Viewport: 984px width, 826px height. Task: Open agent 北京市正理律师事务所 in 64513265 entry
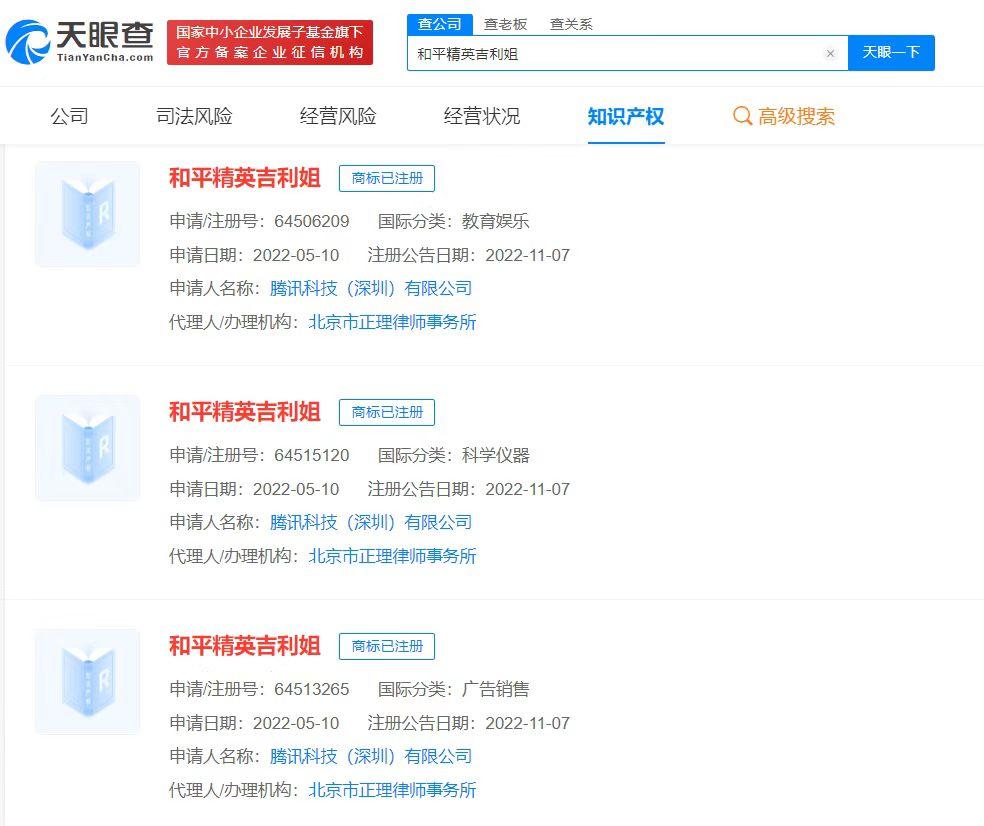pos(392,790)
